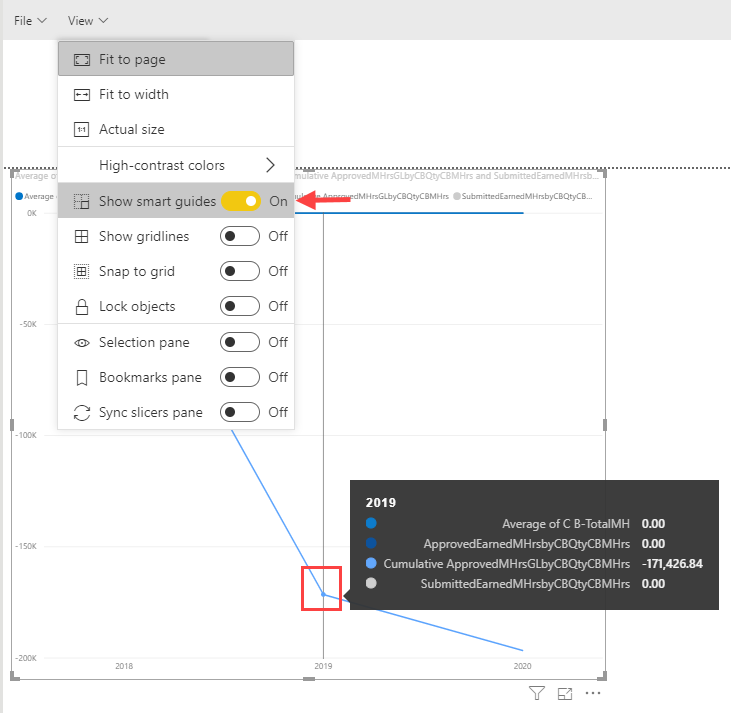Click the -100K y-axis label
The image size is (731, 713).
pyautogui.click(x=26, y=435)
